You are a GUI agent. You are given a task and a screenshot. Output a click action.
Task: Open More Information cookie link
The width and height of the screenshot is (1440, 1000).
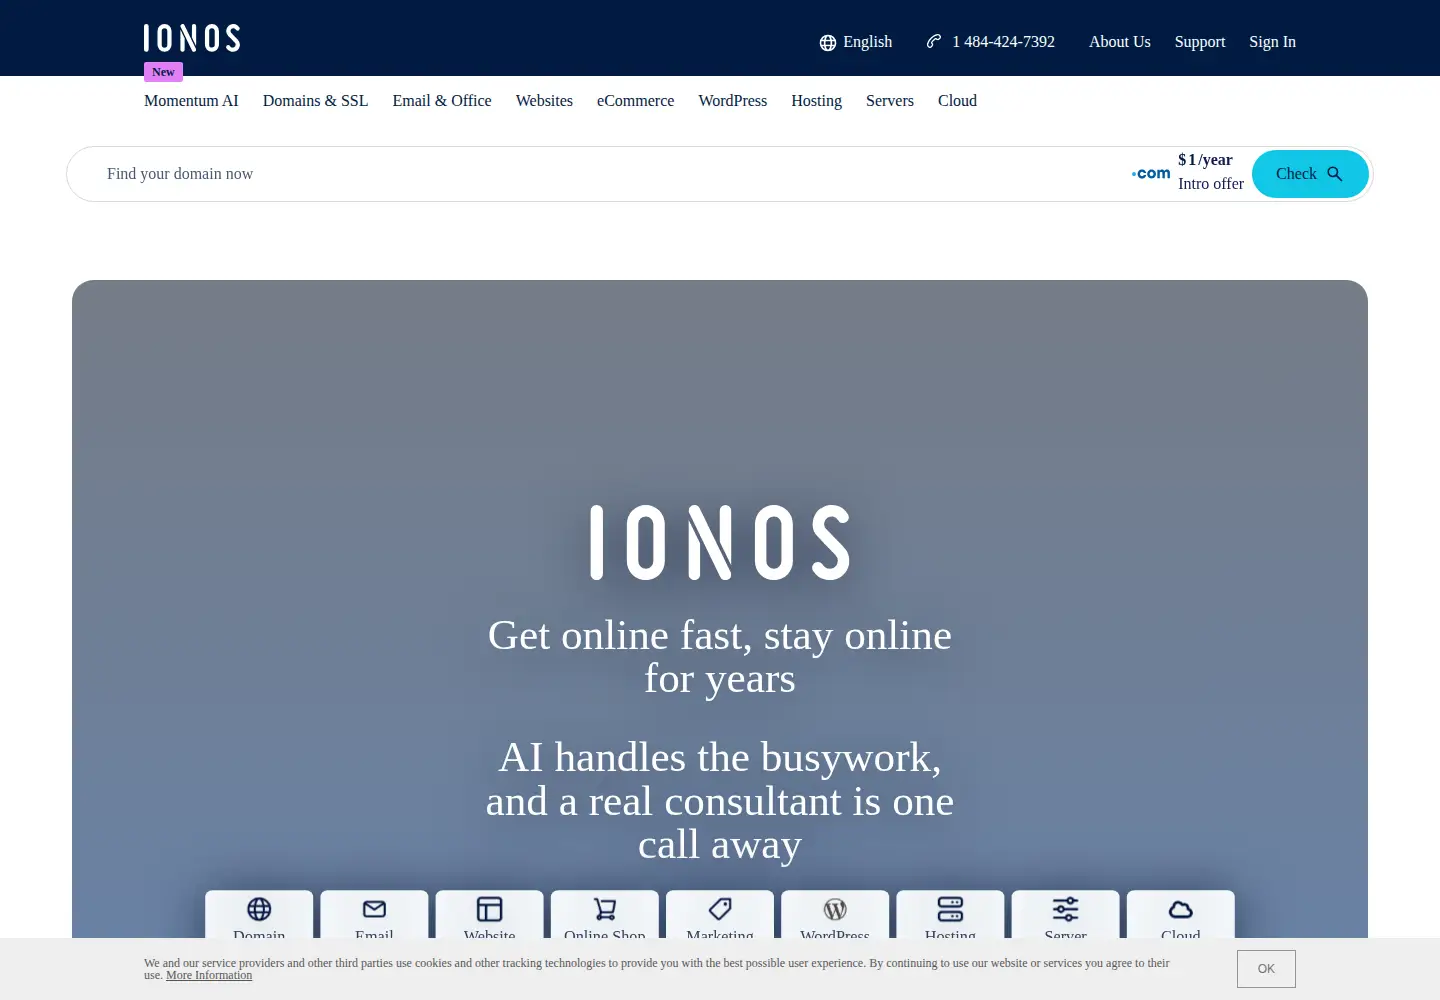(209, 976)
